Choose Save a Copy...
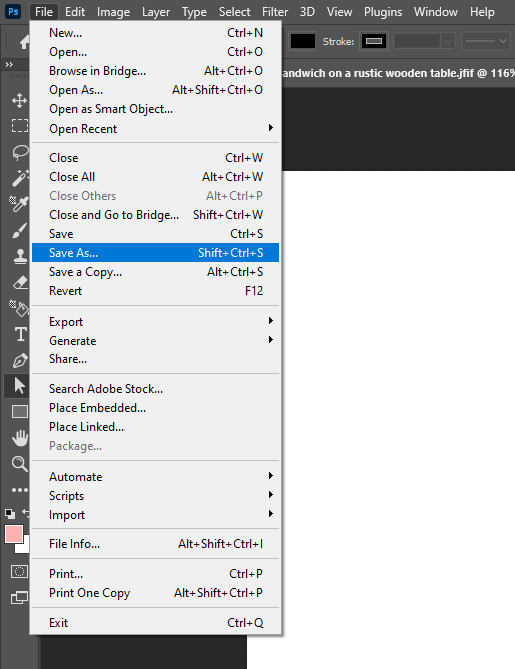The image size is (515, 669). [155, 272]
